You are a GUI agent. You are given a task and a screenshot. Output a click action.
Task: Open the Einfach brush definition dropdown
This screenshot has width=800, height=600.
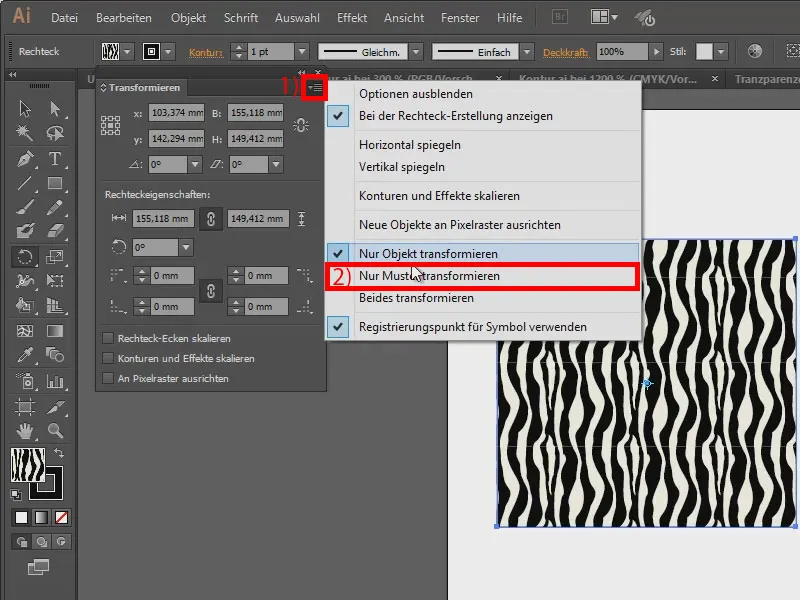tap(527, 52)
